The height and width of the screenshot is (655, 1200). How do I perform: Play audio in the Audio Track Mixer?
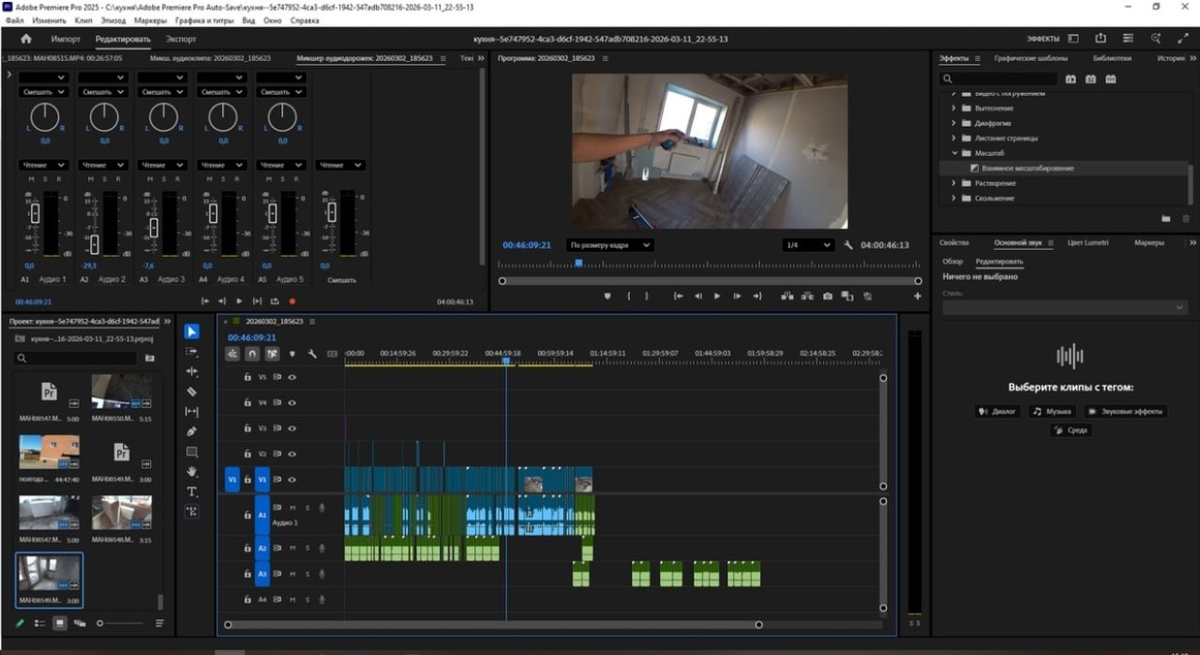coord(238,301)
